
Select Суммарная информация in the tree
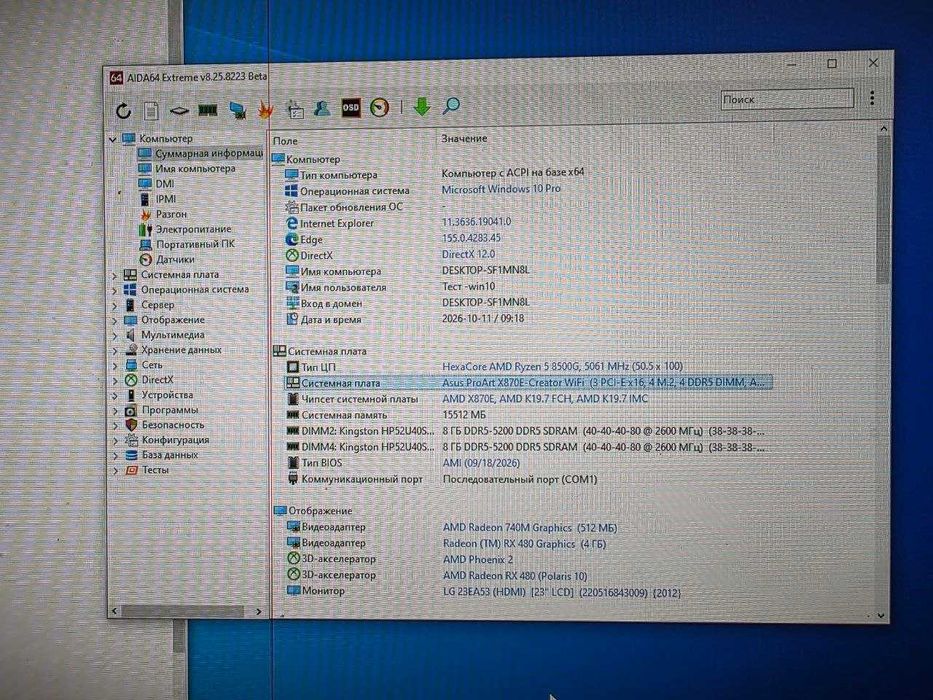201,154
